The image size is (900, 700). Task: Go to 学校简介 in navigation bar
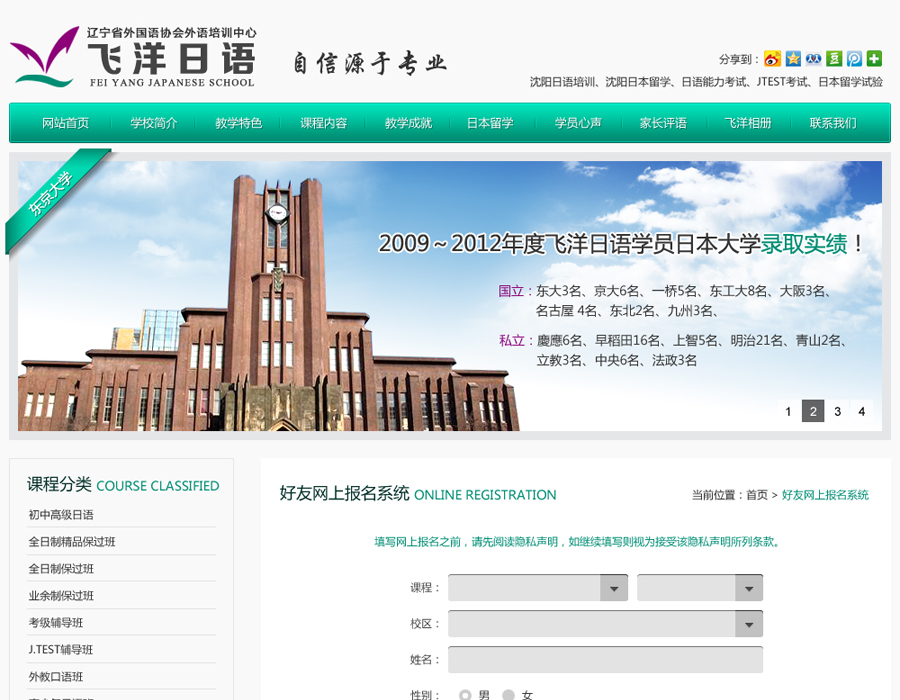[x=154, y=123]
